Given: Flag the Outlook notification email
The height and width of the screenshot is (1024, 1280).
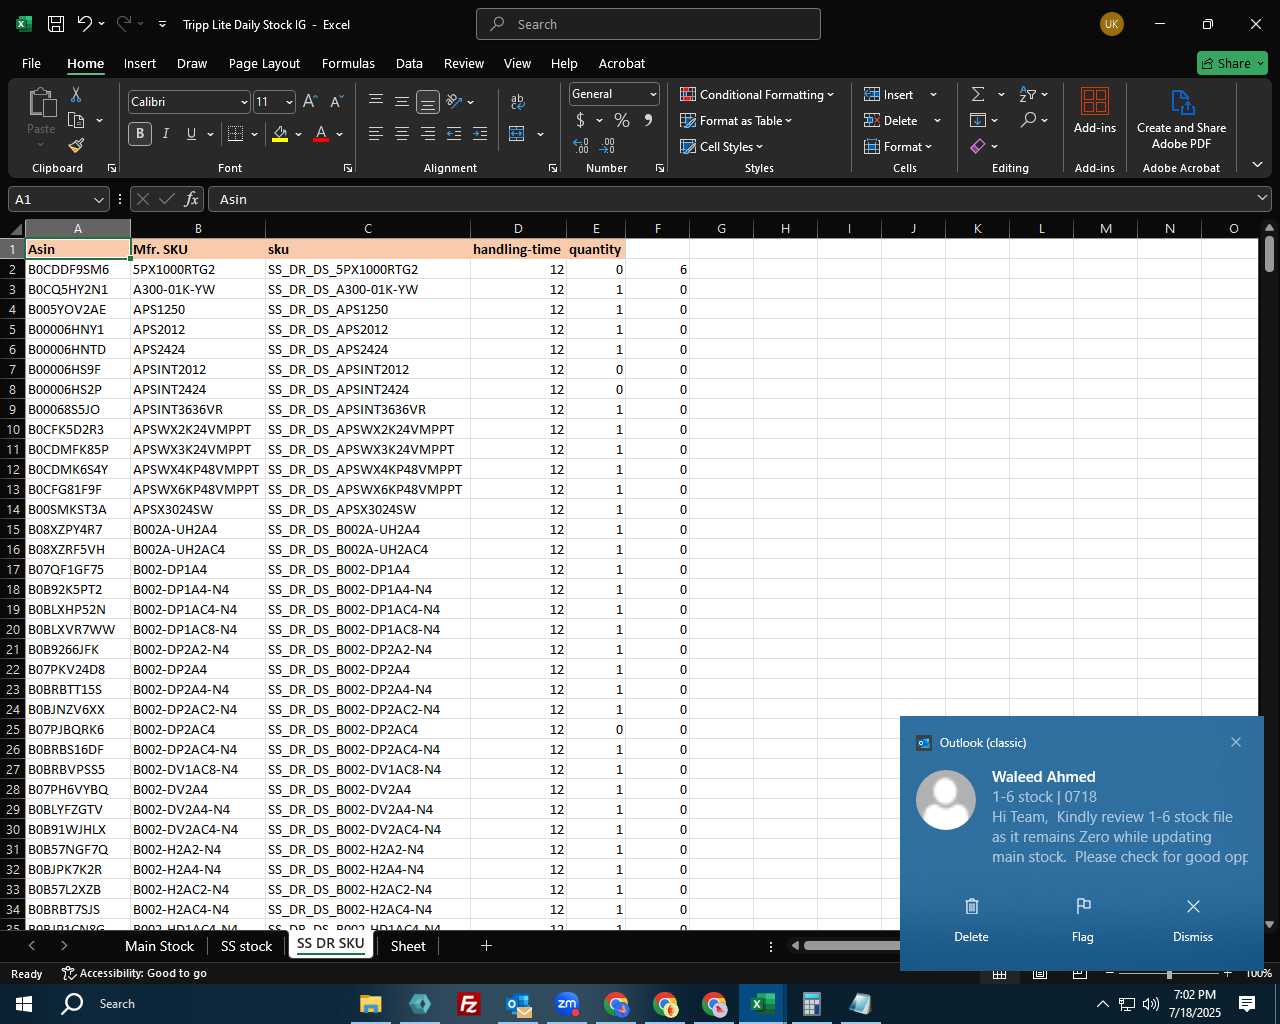Looking at the screenshot, I should click(x=1082, y=920).
